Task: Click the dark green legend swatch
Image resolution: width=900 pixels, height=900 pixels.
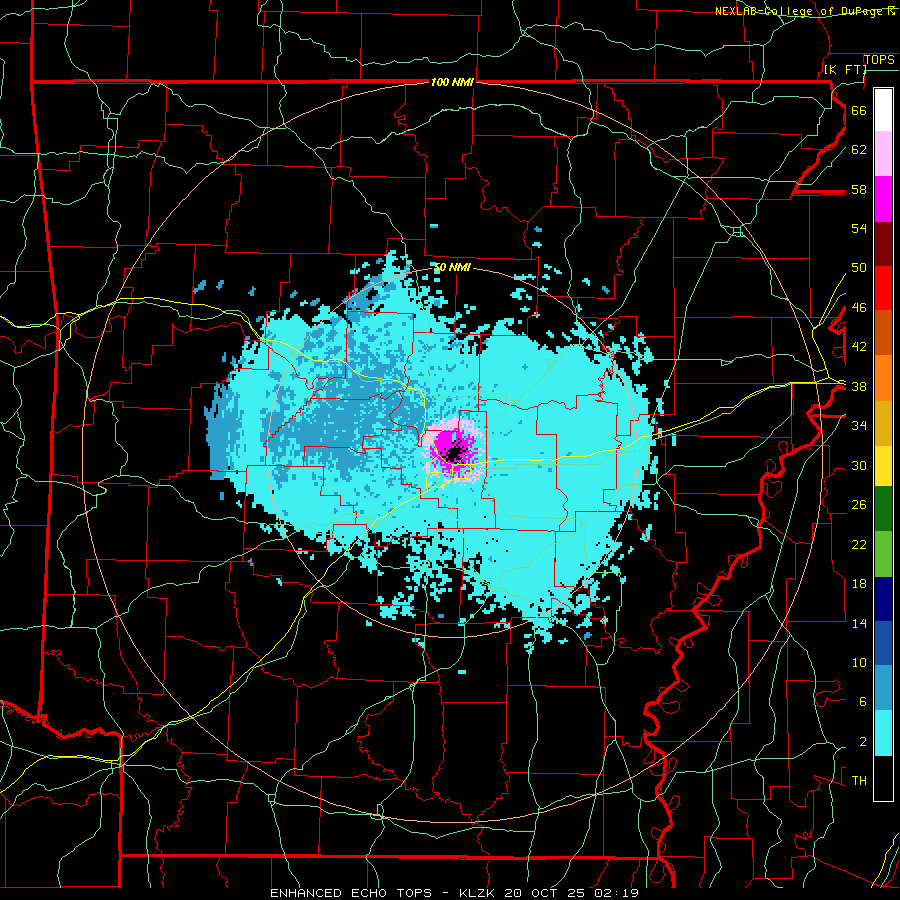Action: (x=883, y=509)
